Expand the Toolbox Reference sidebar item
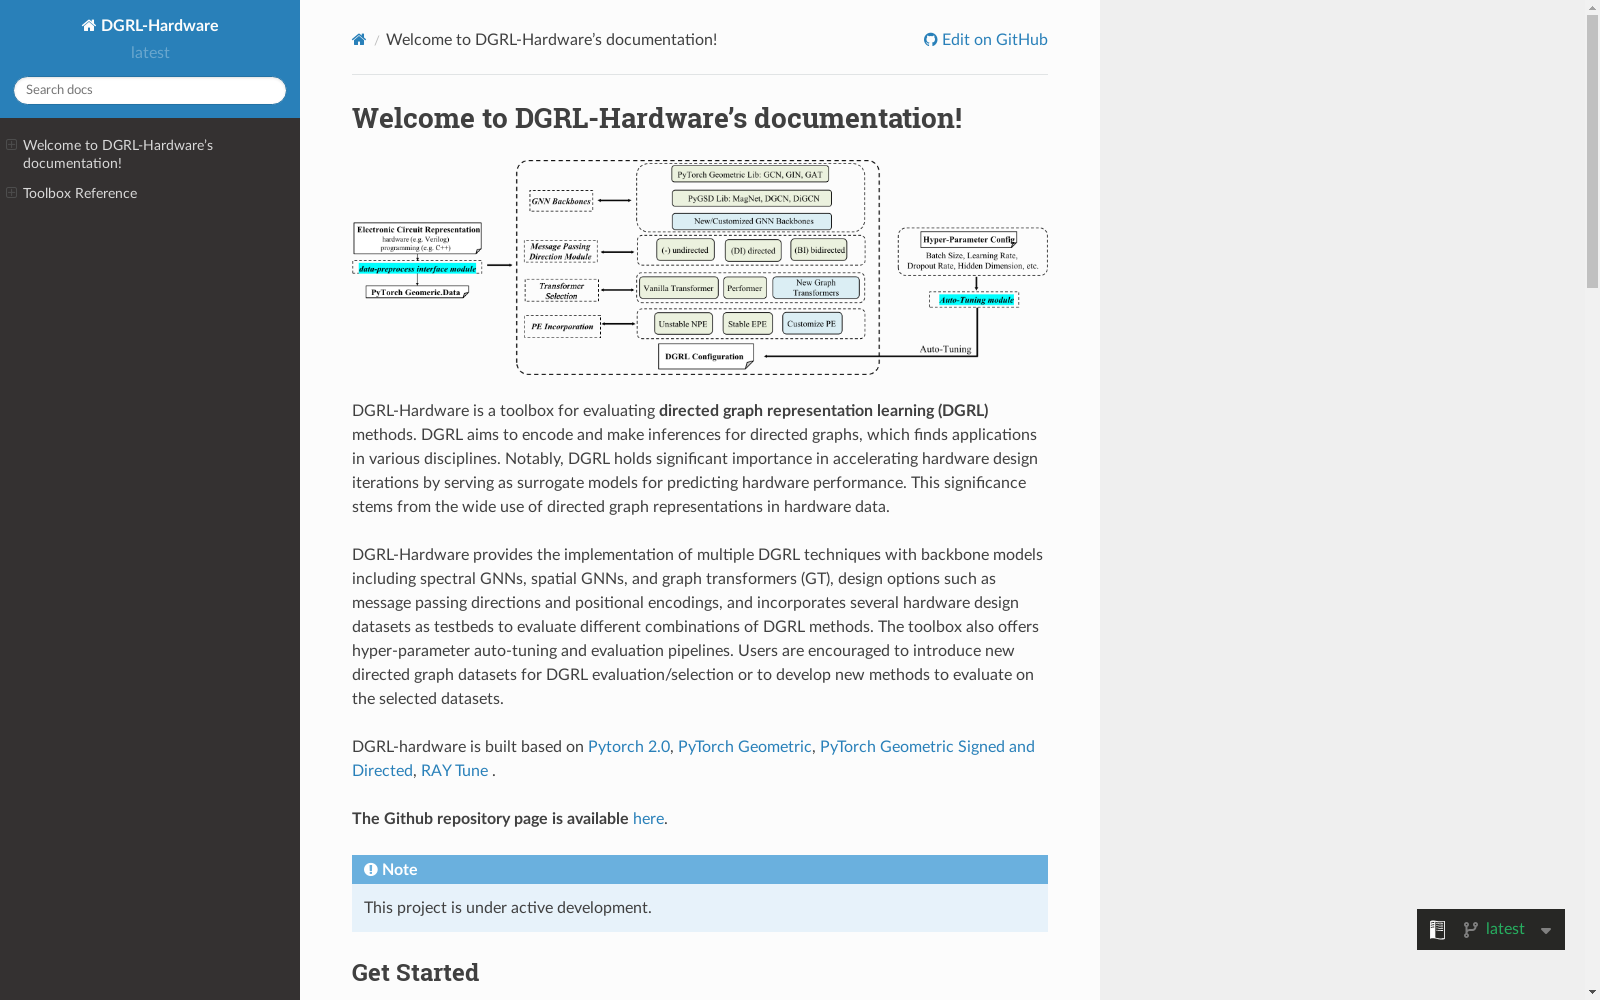The width and height of the screenshot is (1600, 1000). pos(12,193)
